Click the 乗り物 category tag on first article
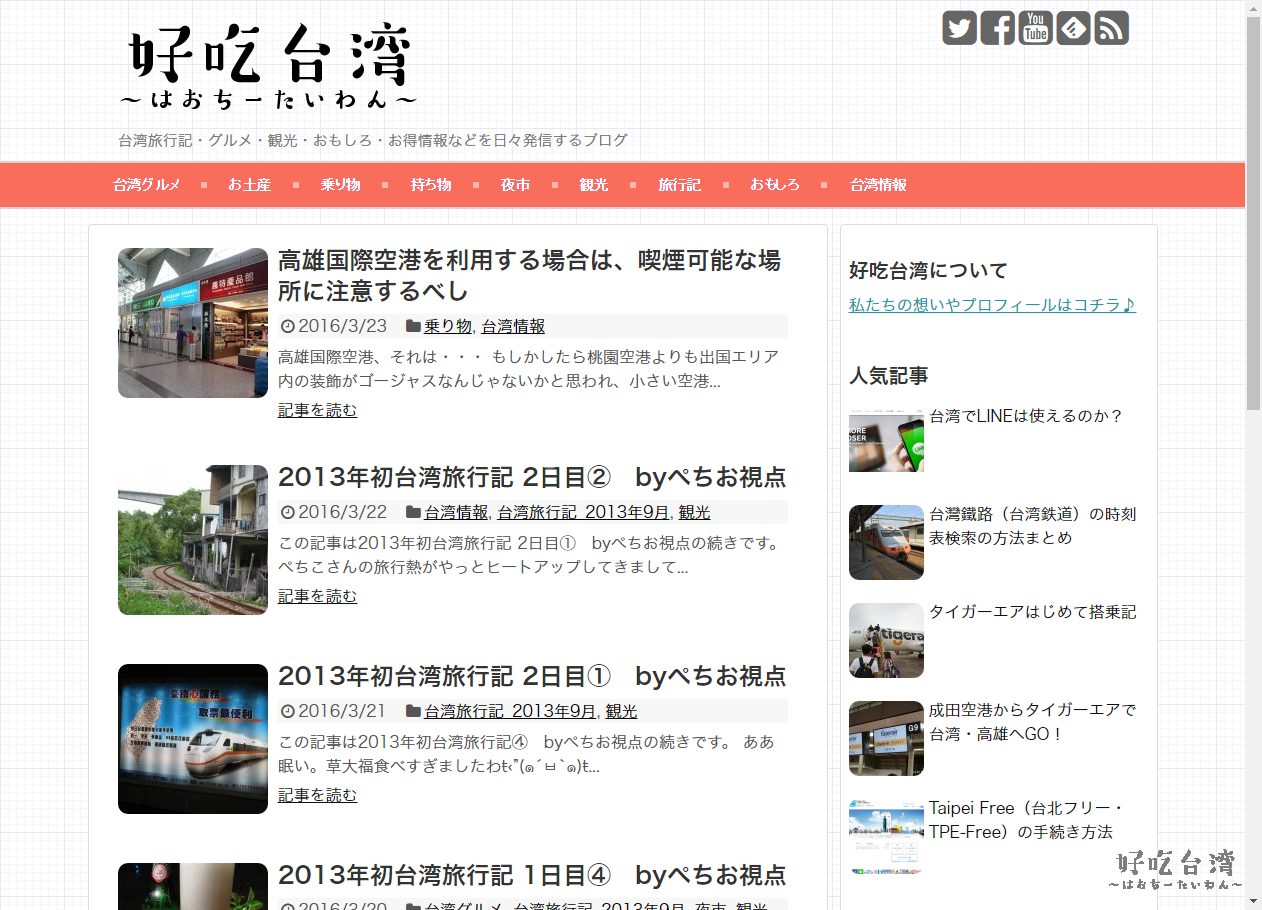This screenshot has width=1262, height=910. [x=447, y=326]
